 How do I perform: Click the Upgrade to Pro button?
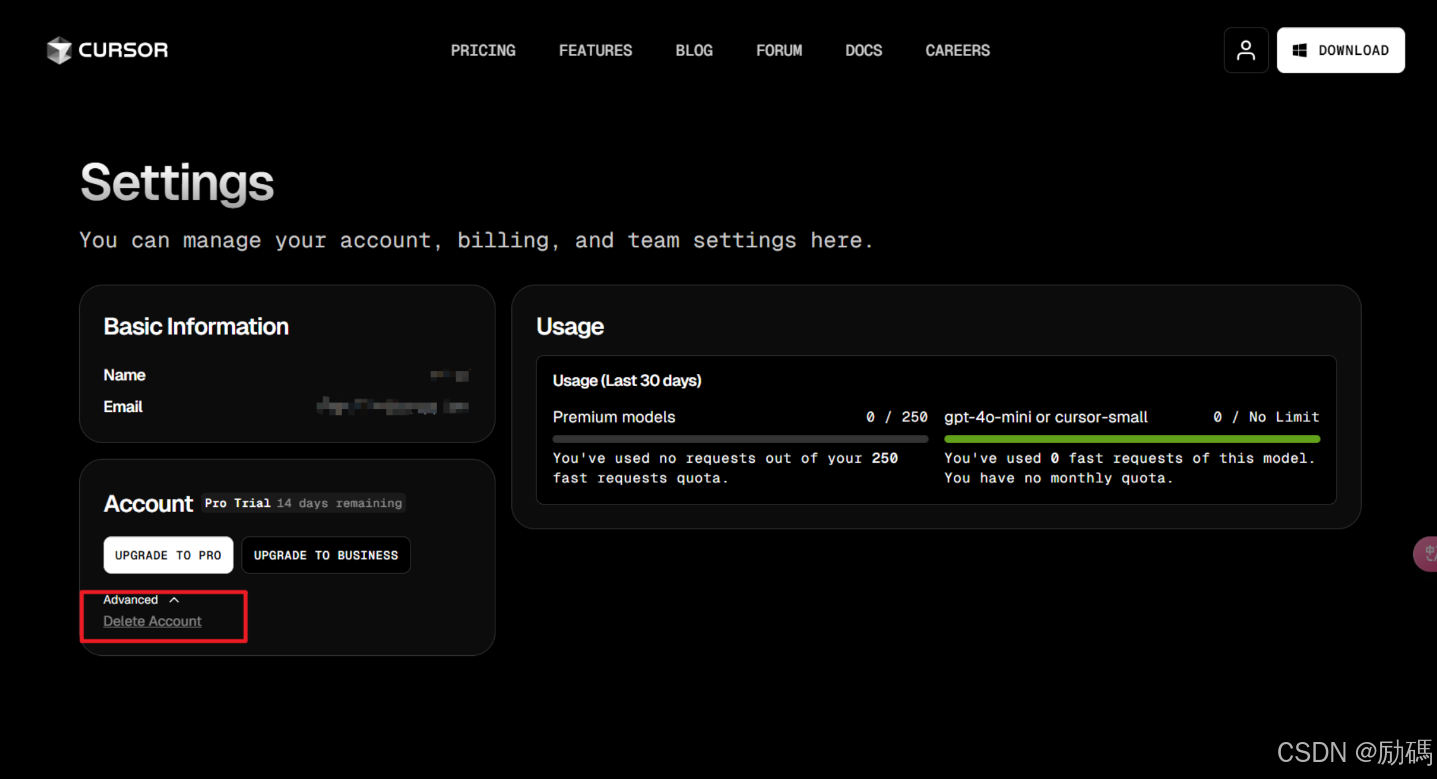coord(168,555)
